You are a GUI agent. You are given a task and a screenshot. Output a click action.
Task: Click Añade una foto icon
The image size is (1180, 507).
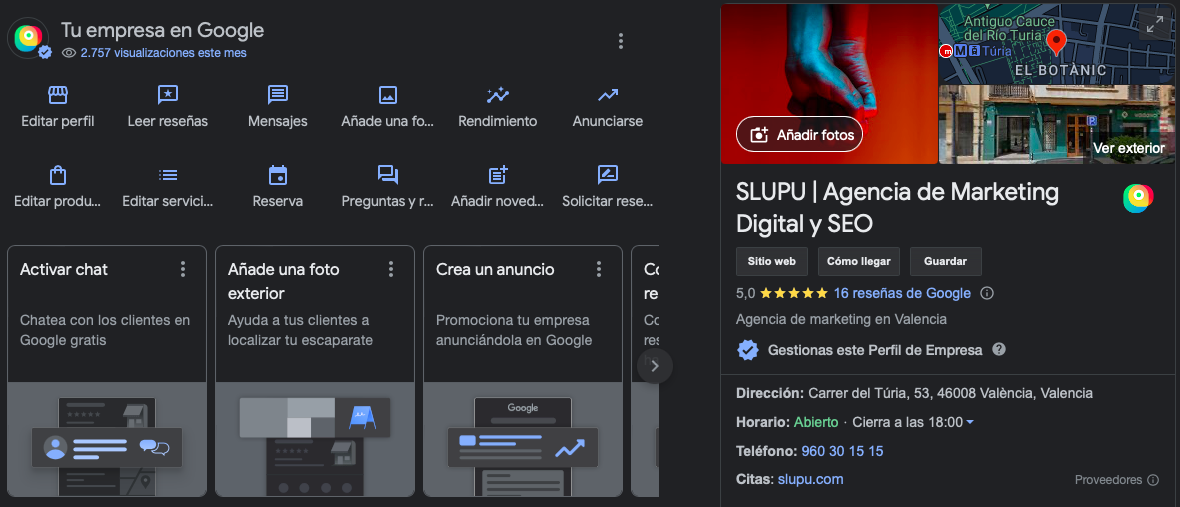point(388,95)
